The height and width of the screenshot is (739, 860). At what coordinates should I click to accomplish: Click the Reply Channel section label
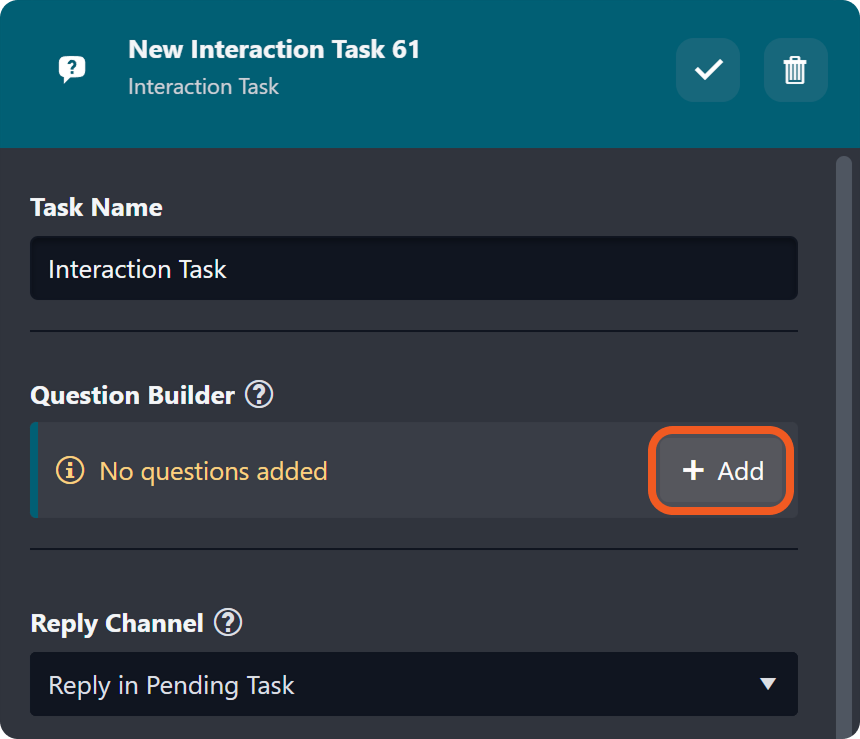tap(117, 623)
